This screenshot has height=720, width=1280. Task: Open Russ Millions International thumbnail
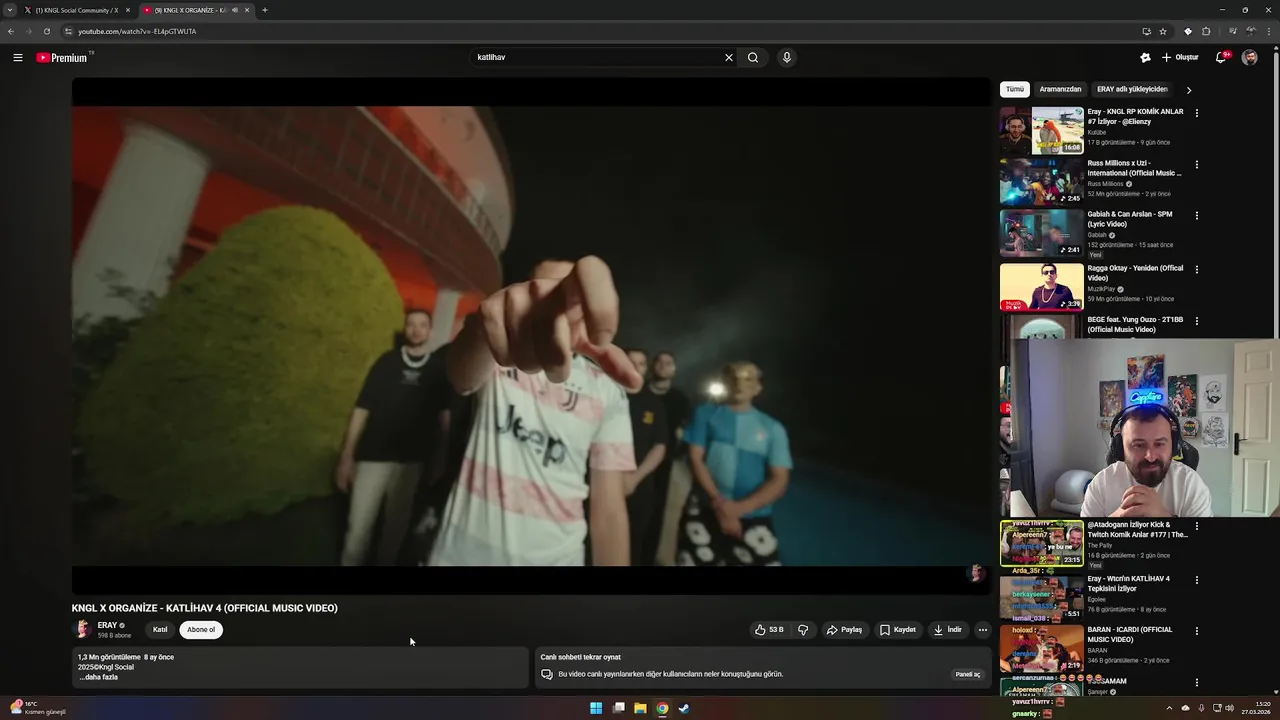(x=1042, y=181)
